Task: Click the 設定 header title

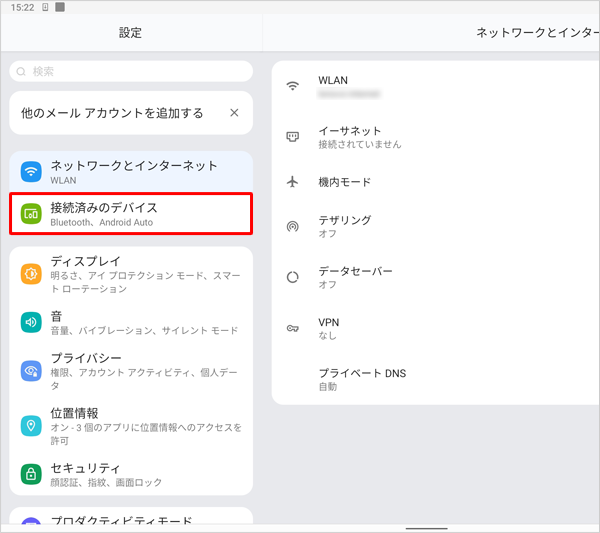Action: pos(130,33)
